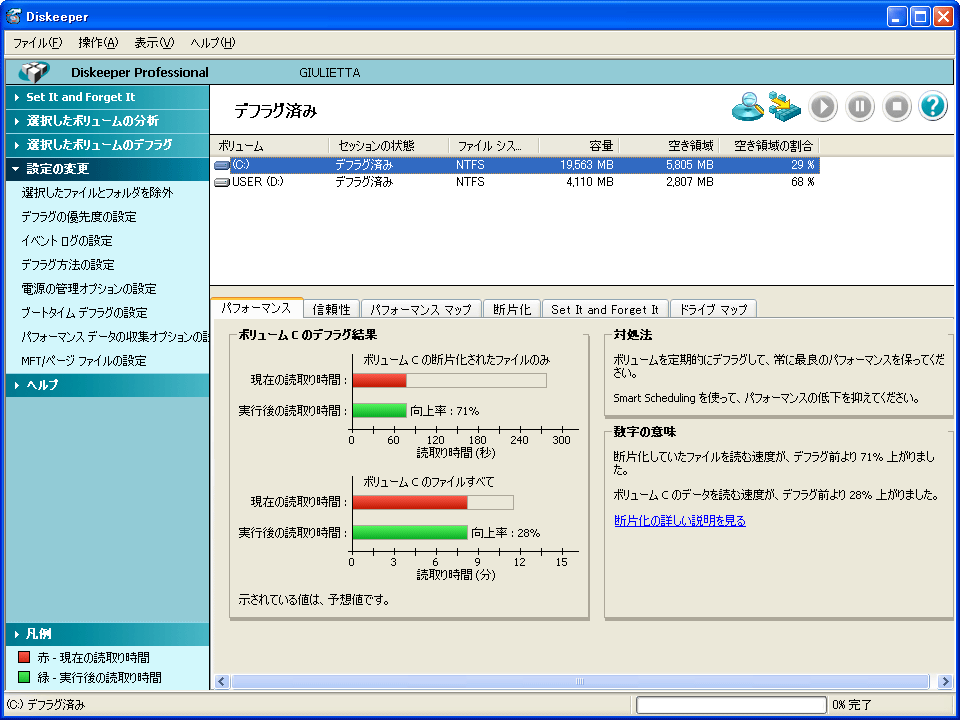The width and height of the screenshot is (960, 720).
Task: Click the 68 % free space ratio cell
Action: [802, 182]
